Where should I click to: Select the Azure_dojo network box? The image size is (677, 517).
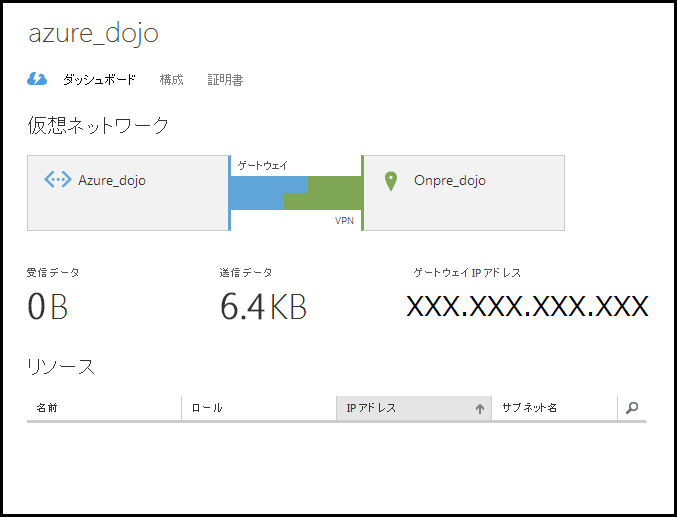click(x=128, y=193)
